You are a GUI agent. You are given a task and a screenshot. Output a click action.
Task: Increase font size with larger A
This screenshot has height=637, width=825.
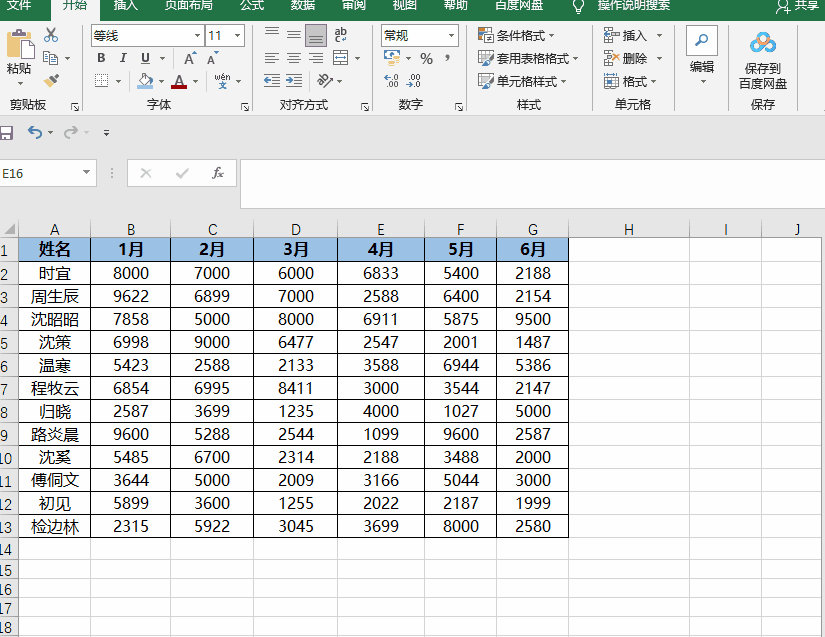pyautogui.click(x=190, y=58)
